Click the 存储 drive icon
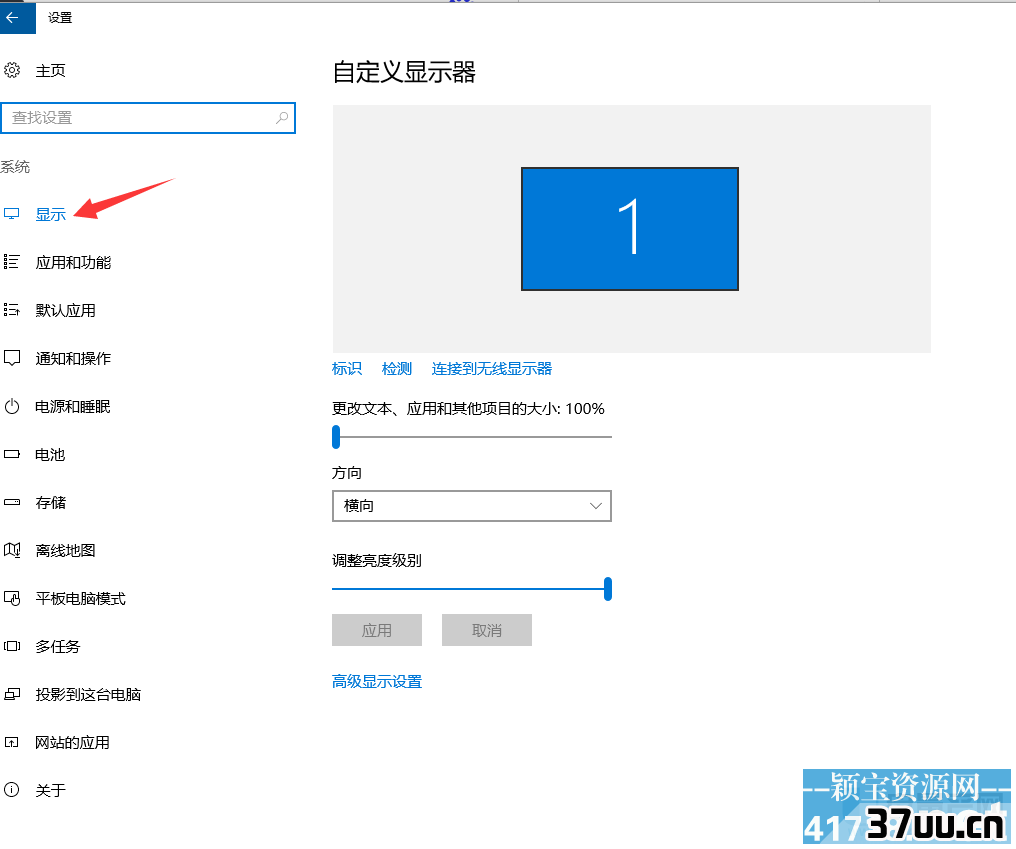Viewport: 1016px width, 849px height. point(12,502)
